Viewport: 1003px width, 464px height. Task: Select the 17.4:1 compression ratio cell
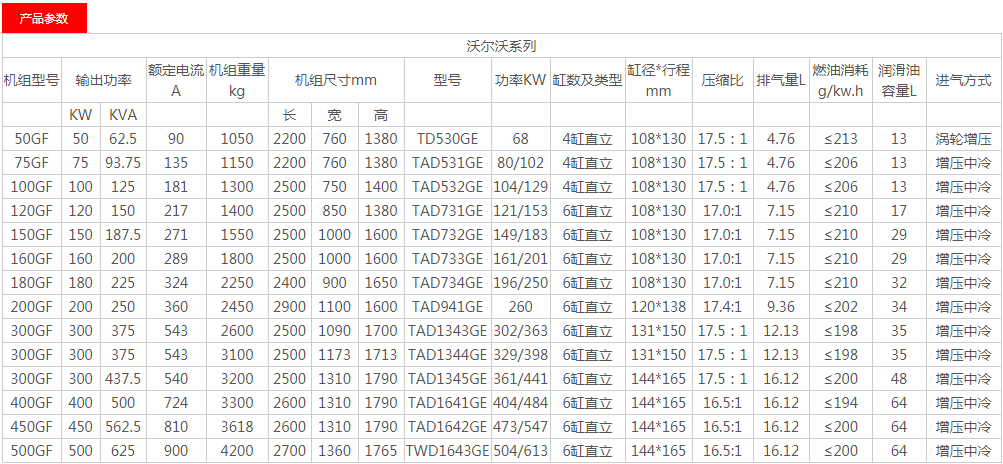(x=722, y=307)
